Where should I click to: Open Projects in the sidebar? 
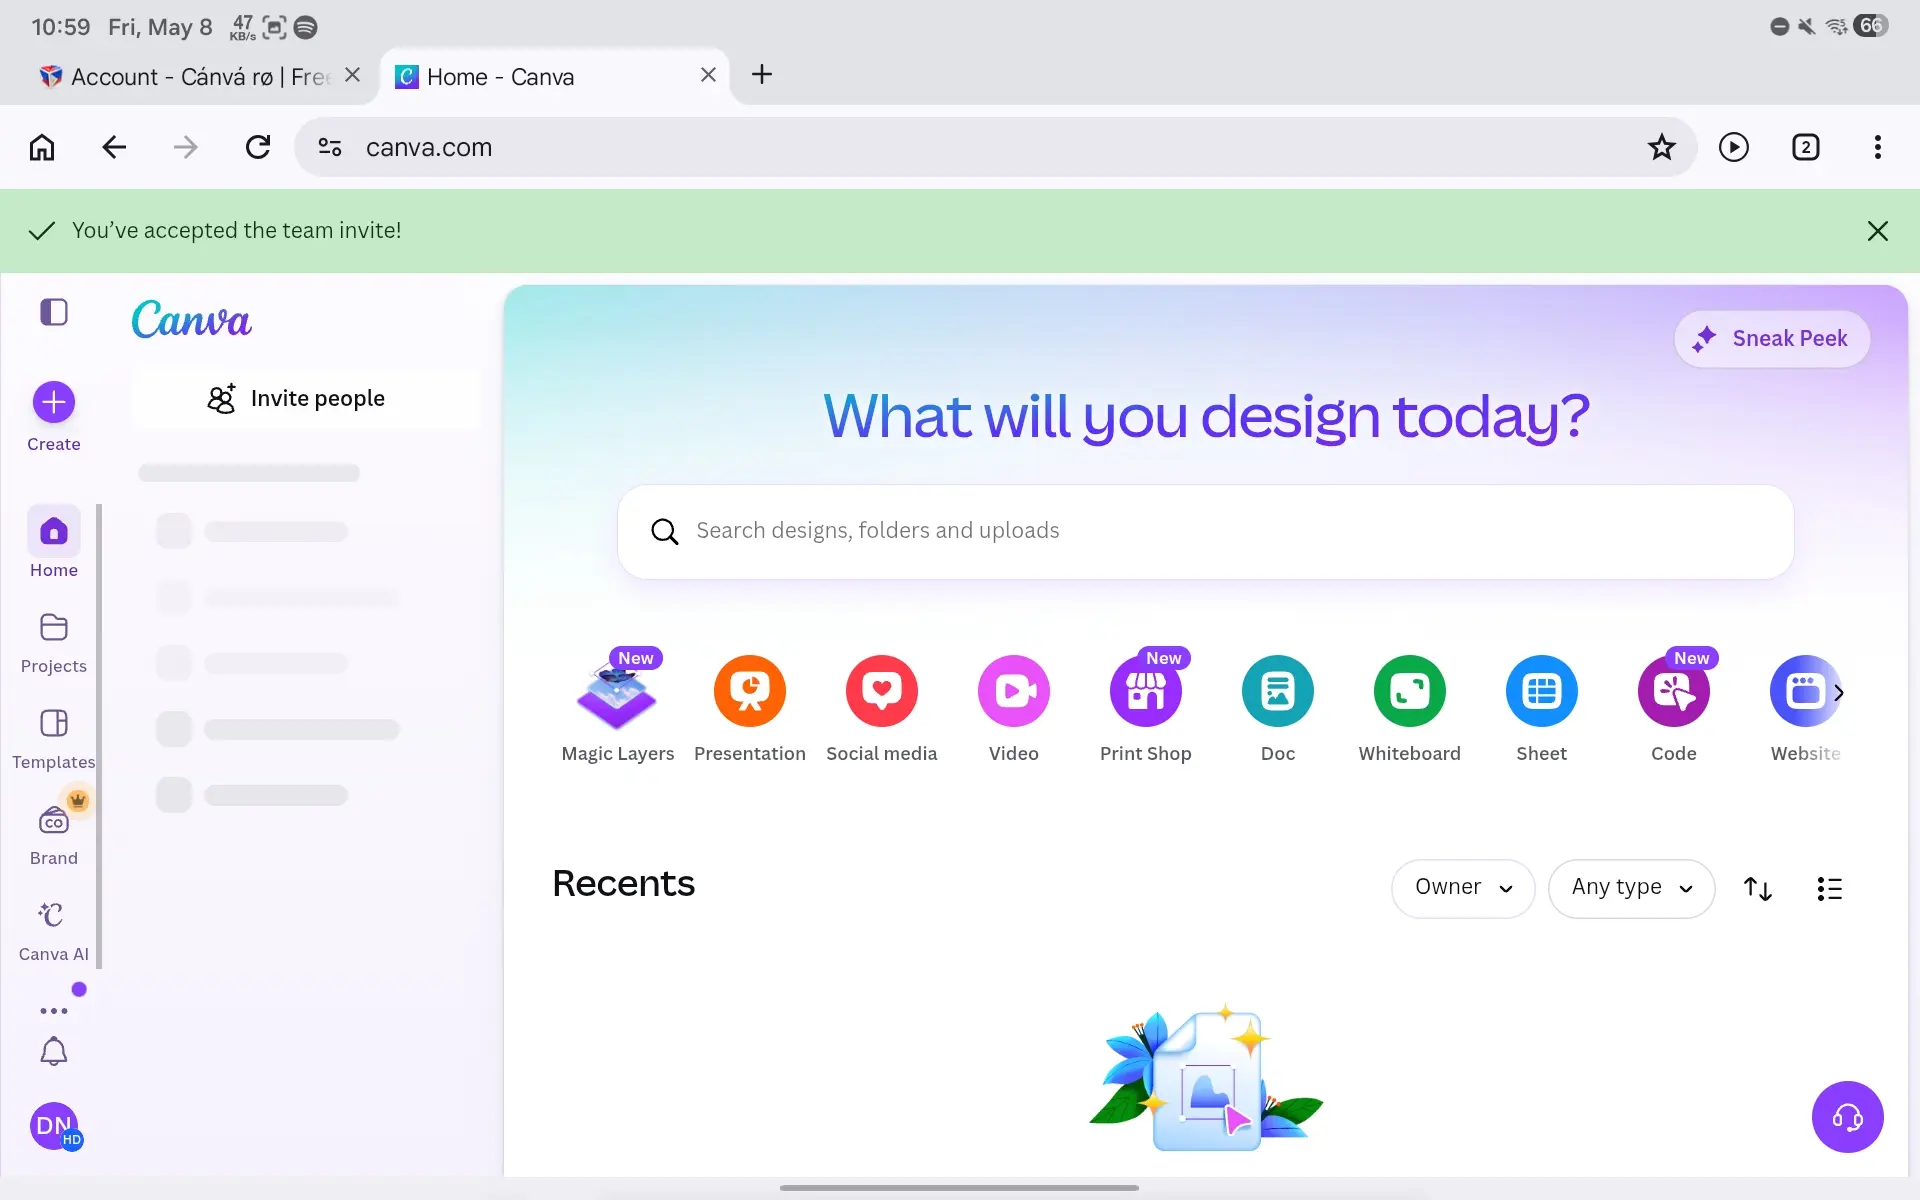point(54,643)
